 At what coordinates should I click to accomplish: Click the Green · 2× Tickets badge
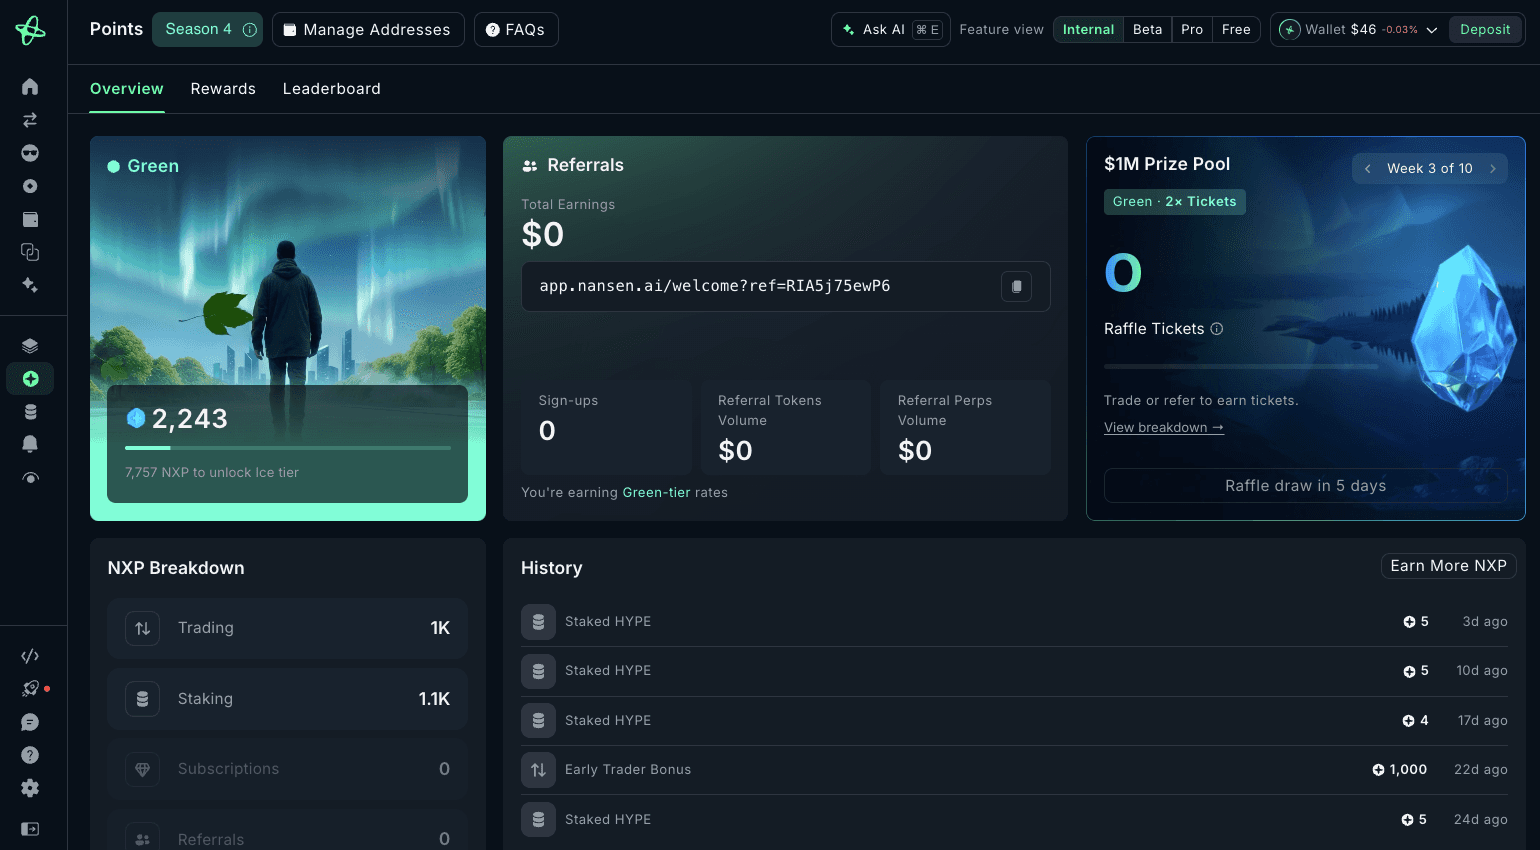1175,202
